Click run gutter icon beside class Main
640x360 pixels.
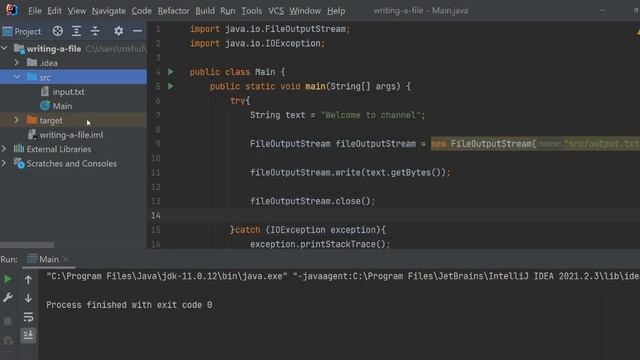point(171,72)
